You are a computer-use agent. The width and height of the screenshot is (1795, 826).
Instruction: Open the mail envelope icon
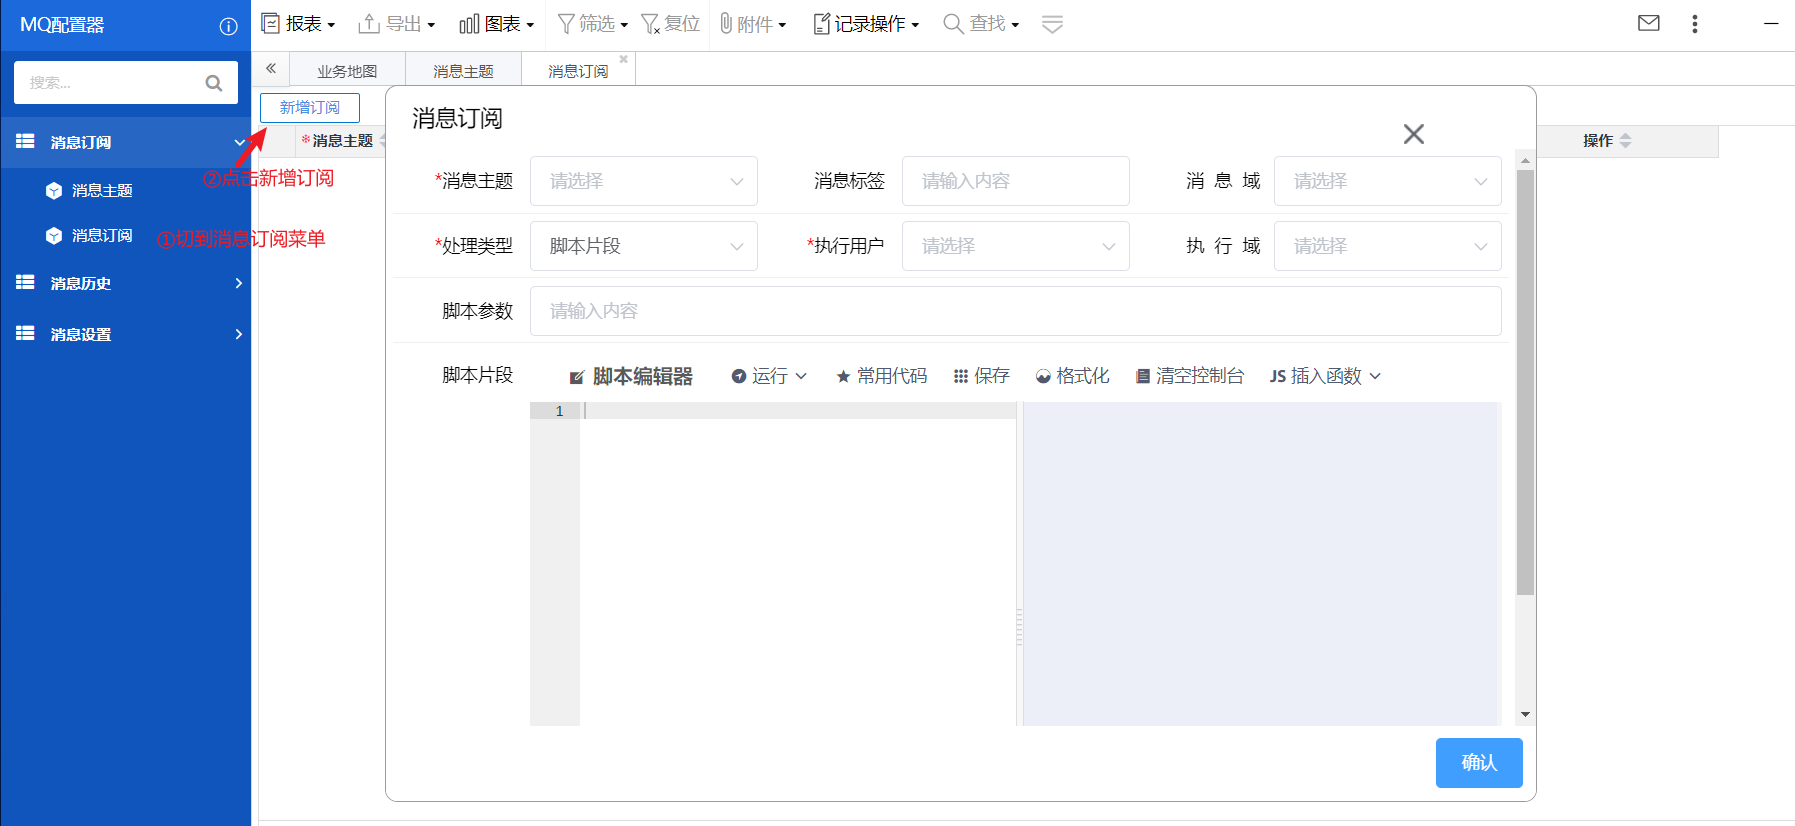click(1649, 23)
